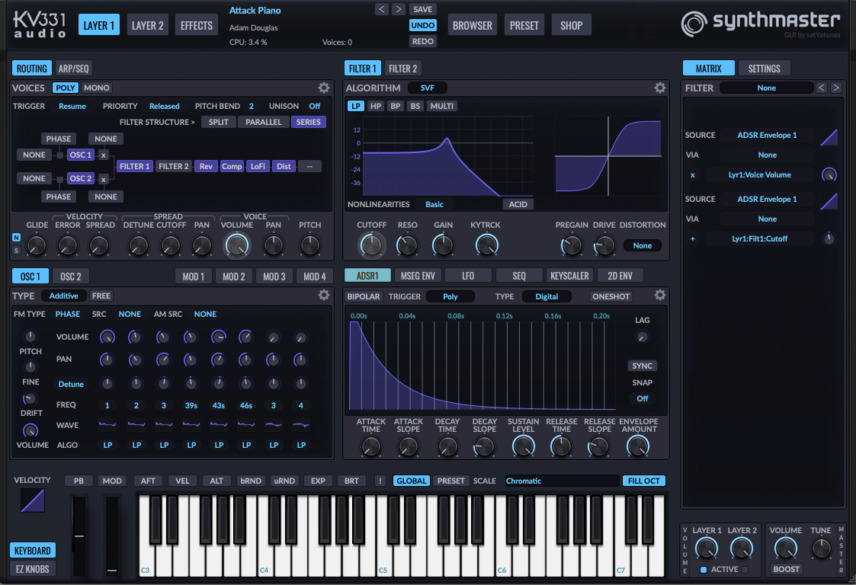Select the PARALLEL filter structure

[x=263, y=122]
